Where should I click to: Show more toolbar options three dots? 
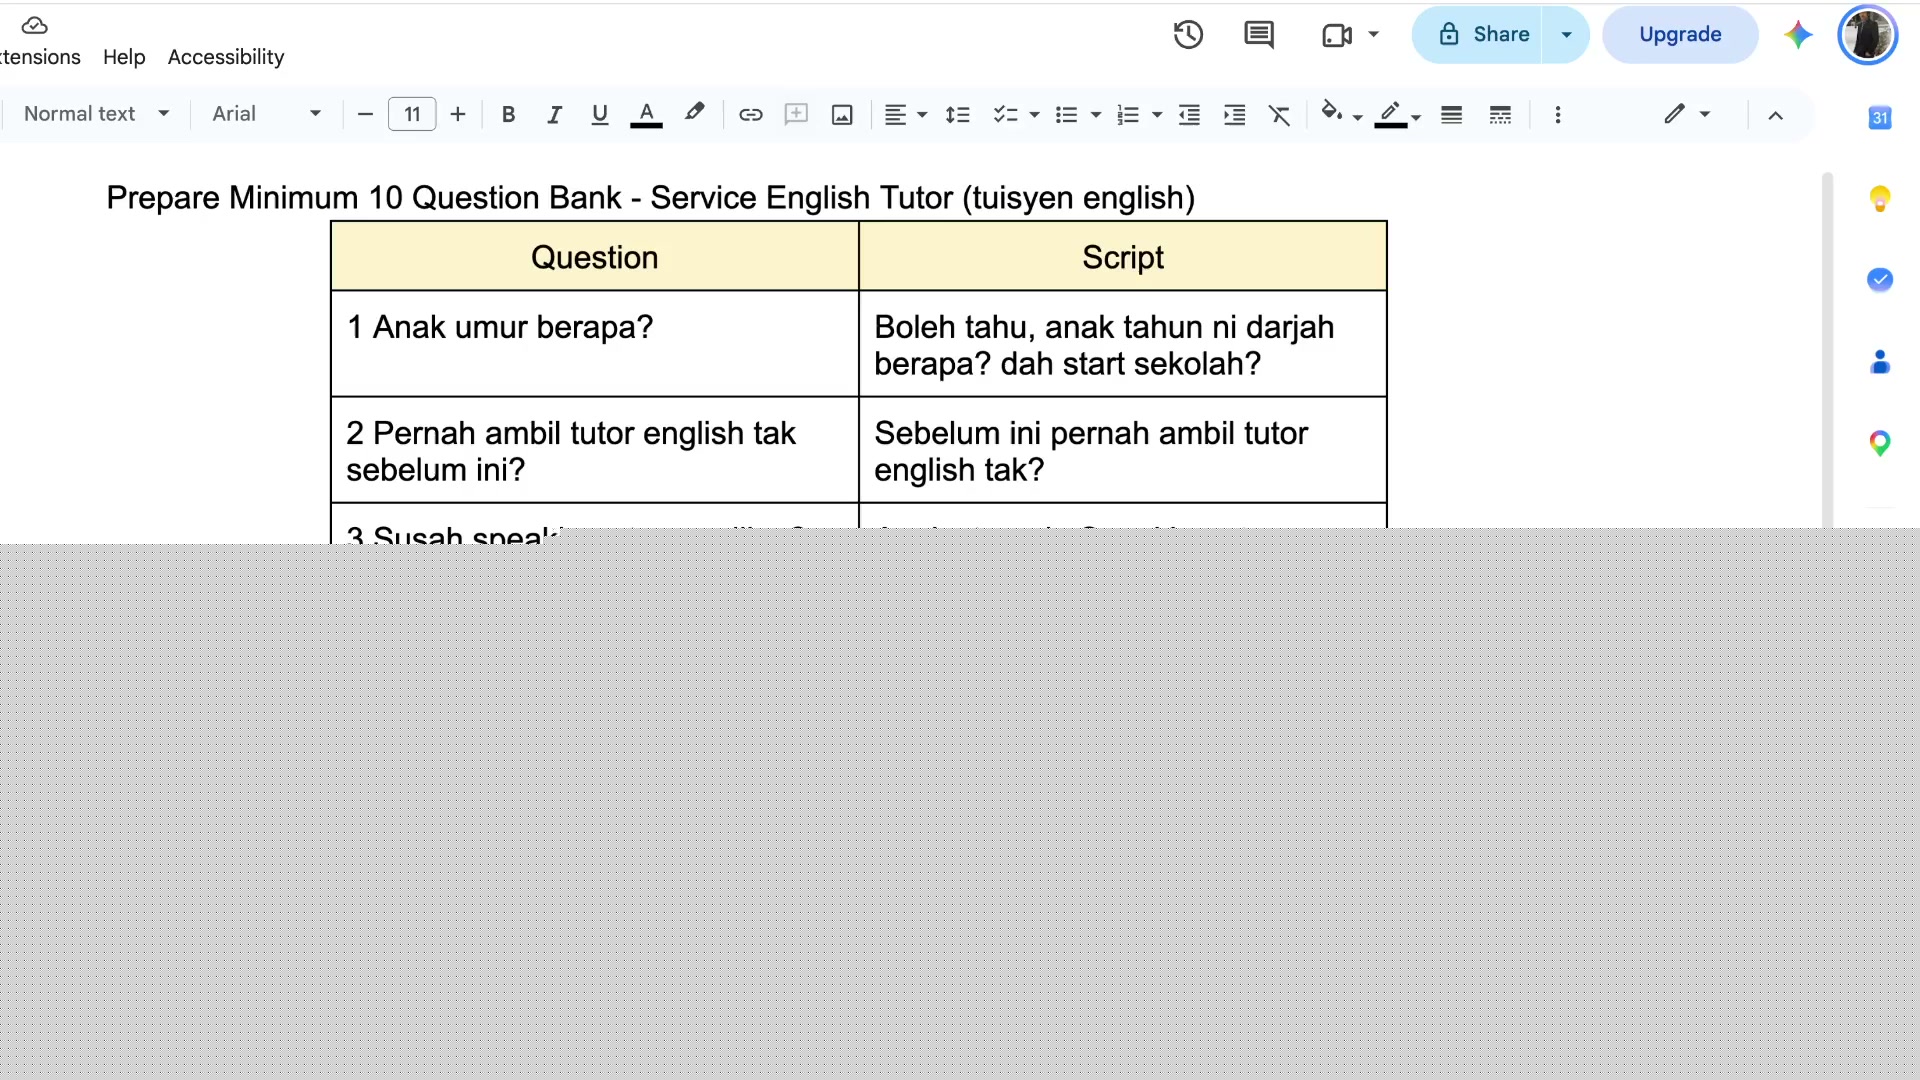click(x=1557, y=115)
